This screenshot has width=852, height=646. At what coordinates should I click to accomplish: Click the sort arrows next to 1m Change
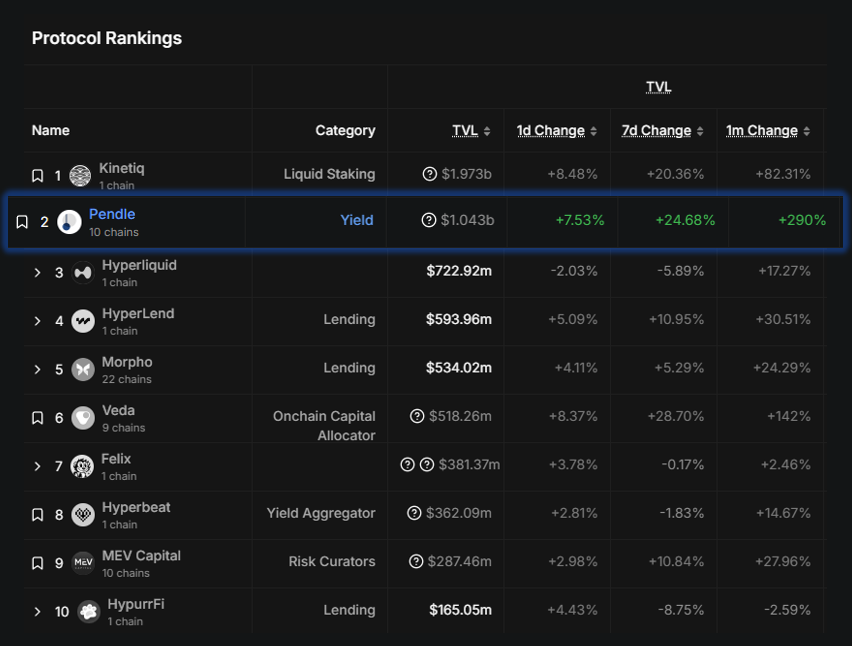(806, 131)
